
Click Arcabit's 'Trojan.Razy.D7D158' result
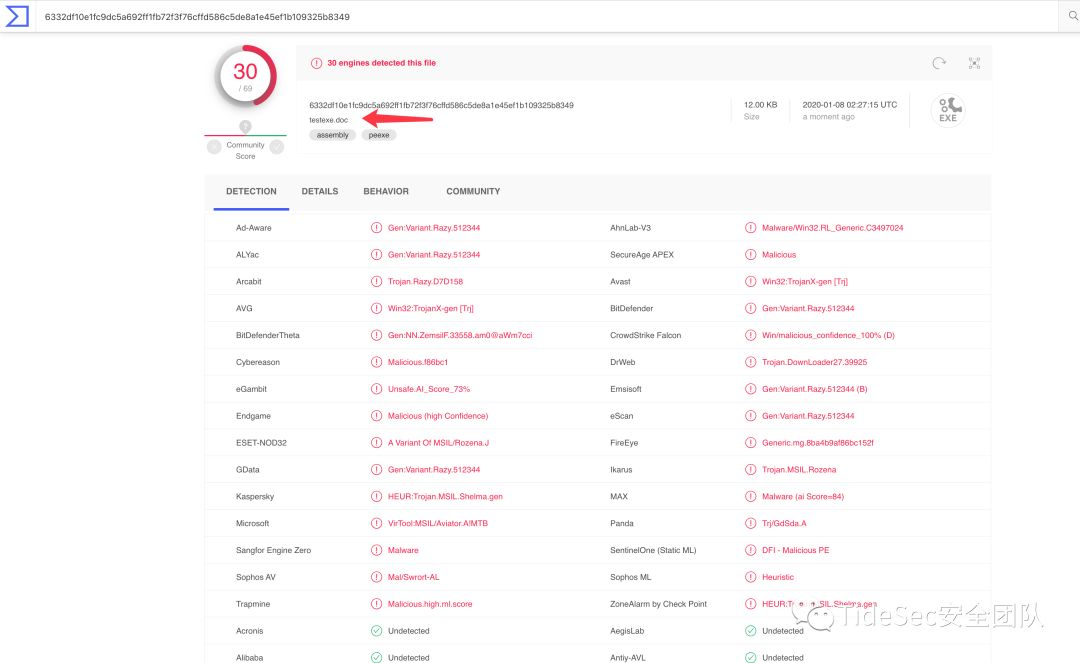pos(425,282)
